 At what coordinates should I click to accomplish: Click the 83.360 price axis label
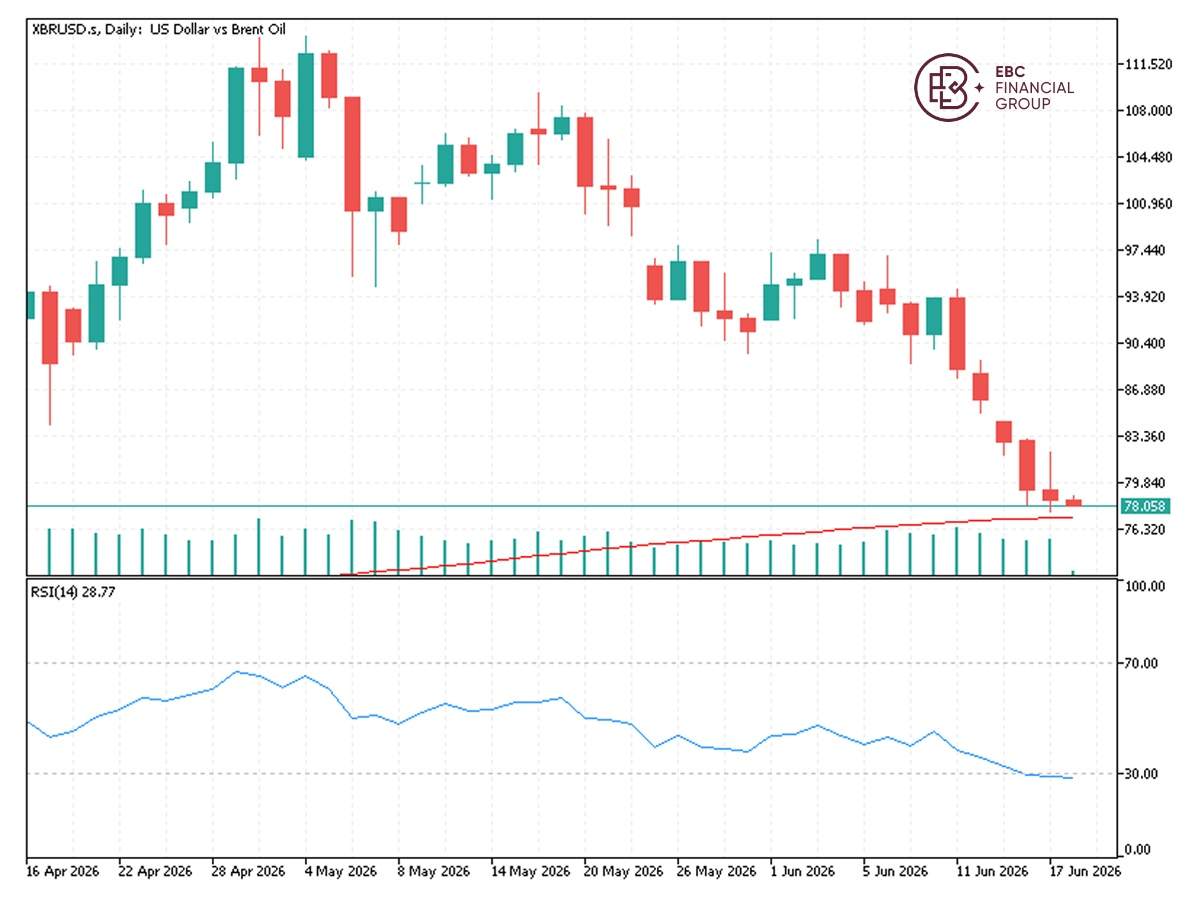pyautogui.click(x=1145, y=436)
